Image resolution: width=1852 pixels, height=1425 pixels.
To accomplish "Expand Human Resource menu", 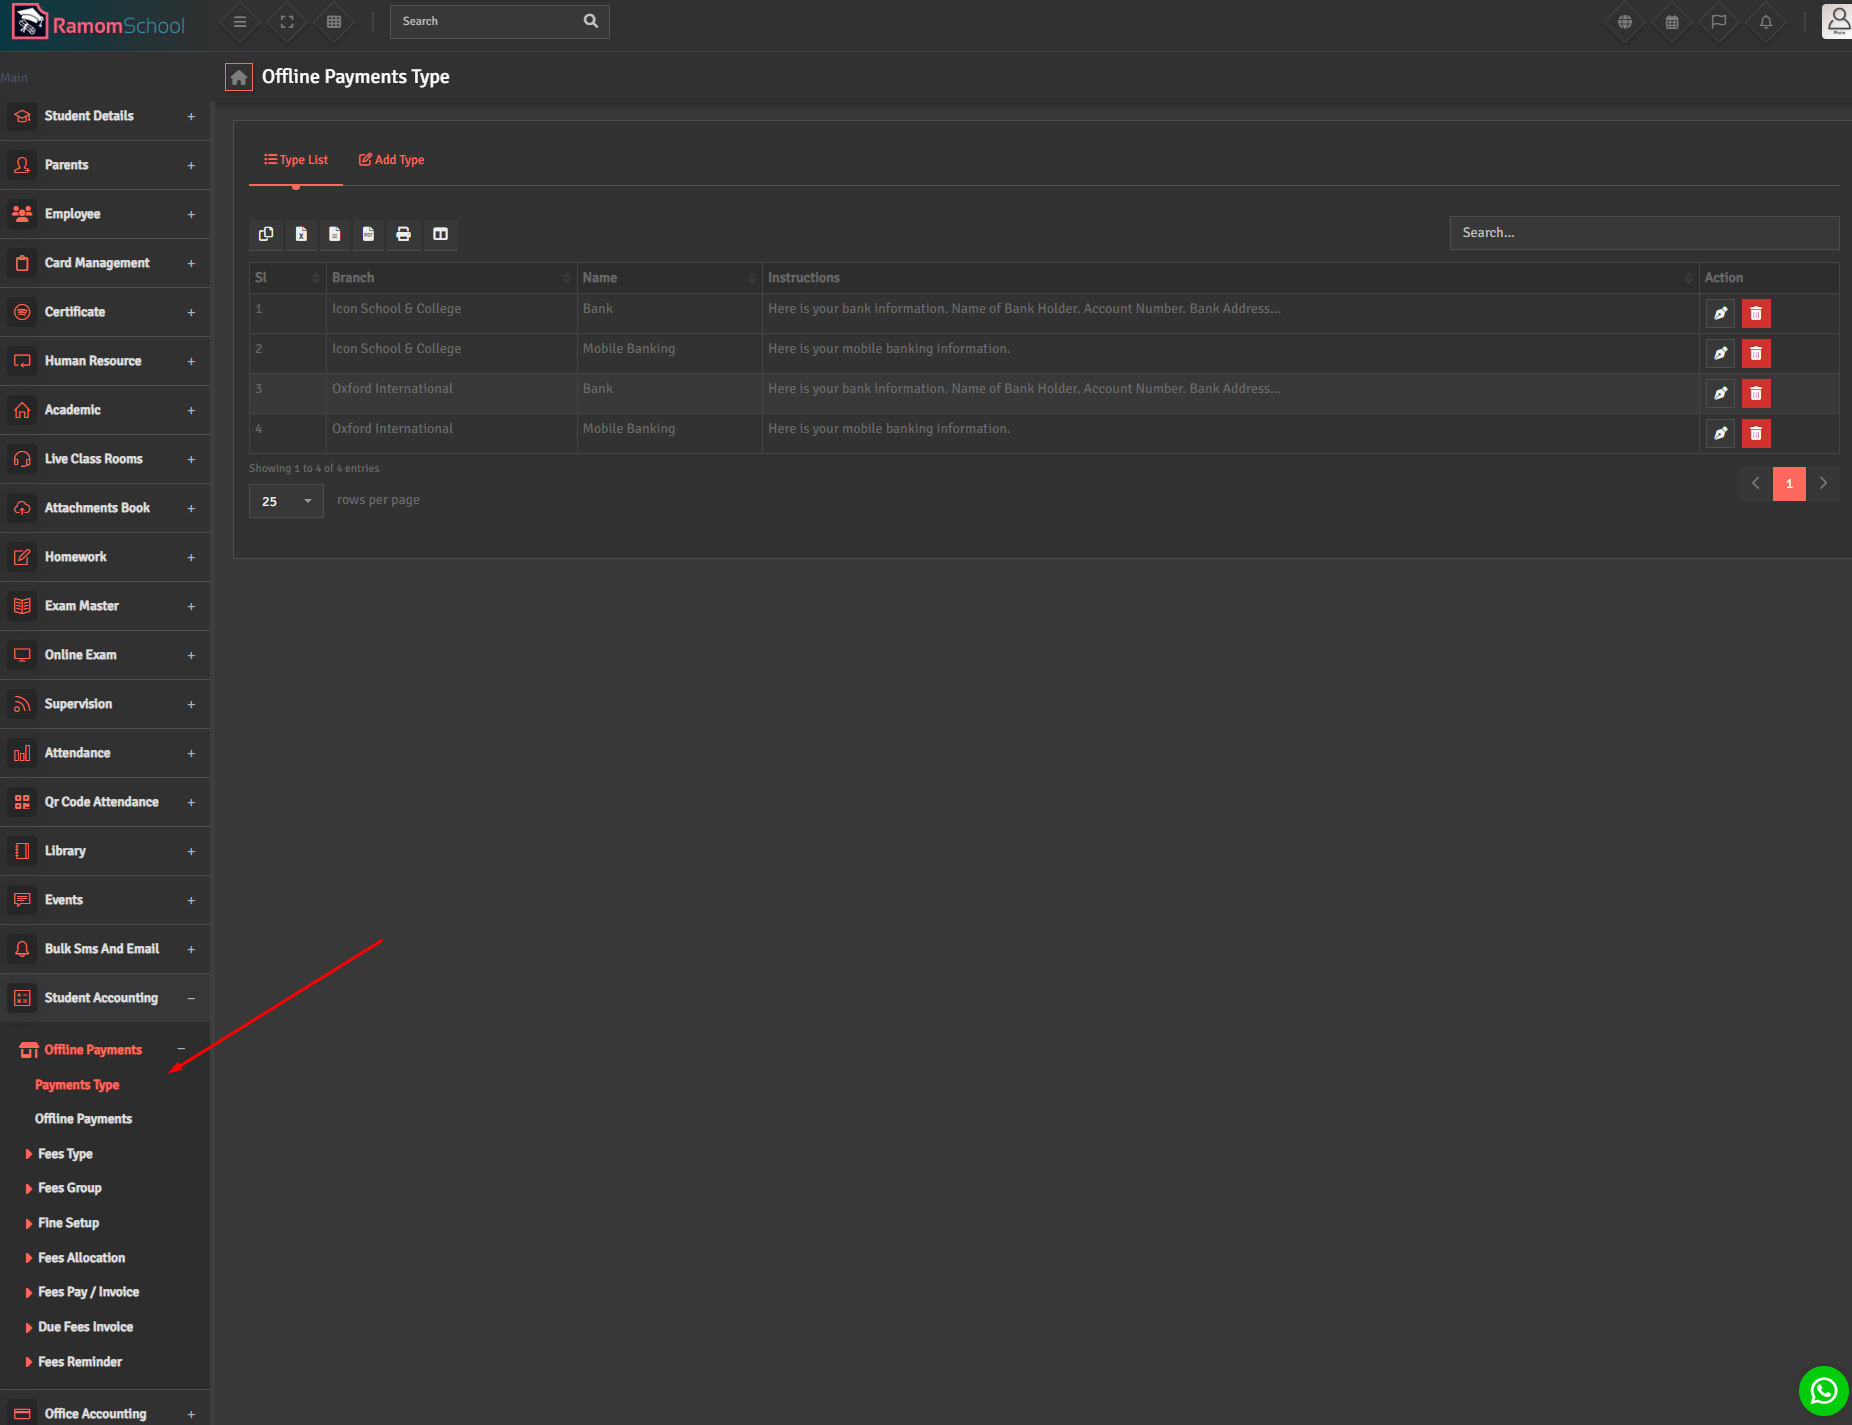I will [105, 361].
